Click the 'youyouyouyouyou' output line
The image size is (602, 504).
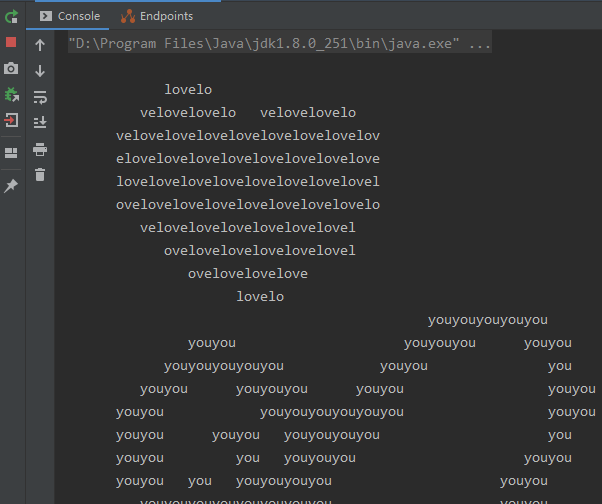coord(487,320)
